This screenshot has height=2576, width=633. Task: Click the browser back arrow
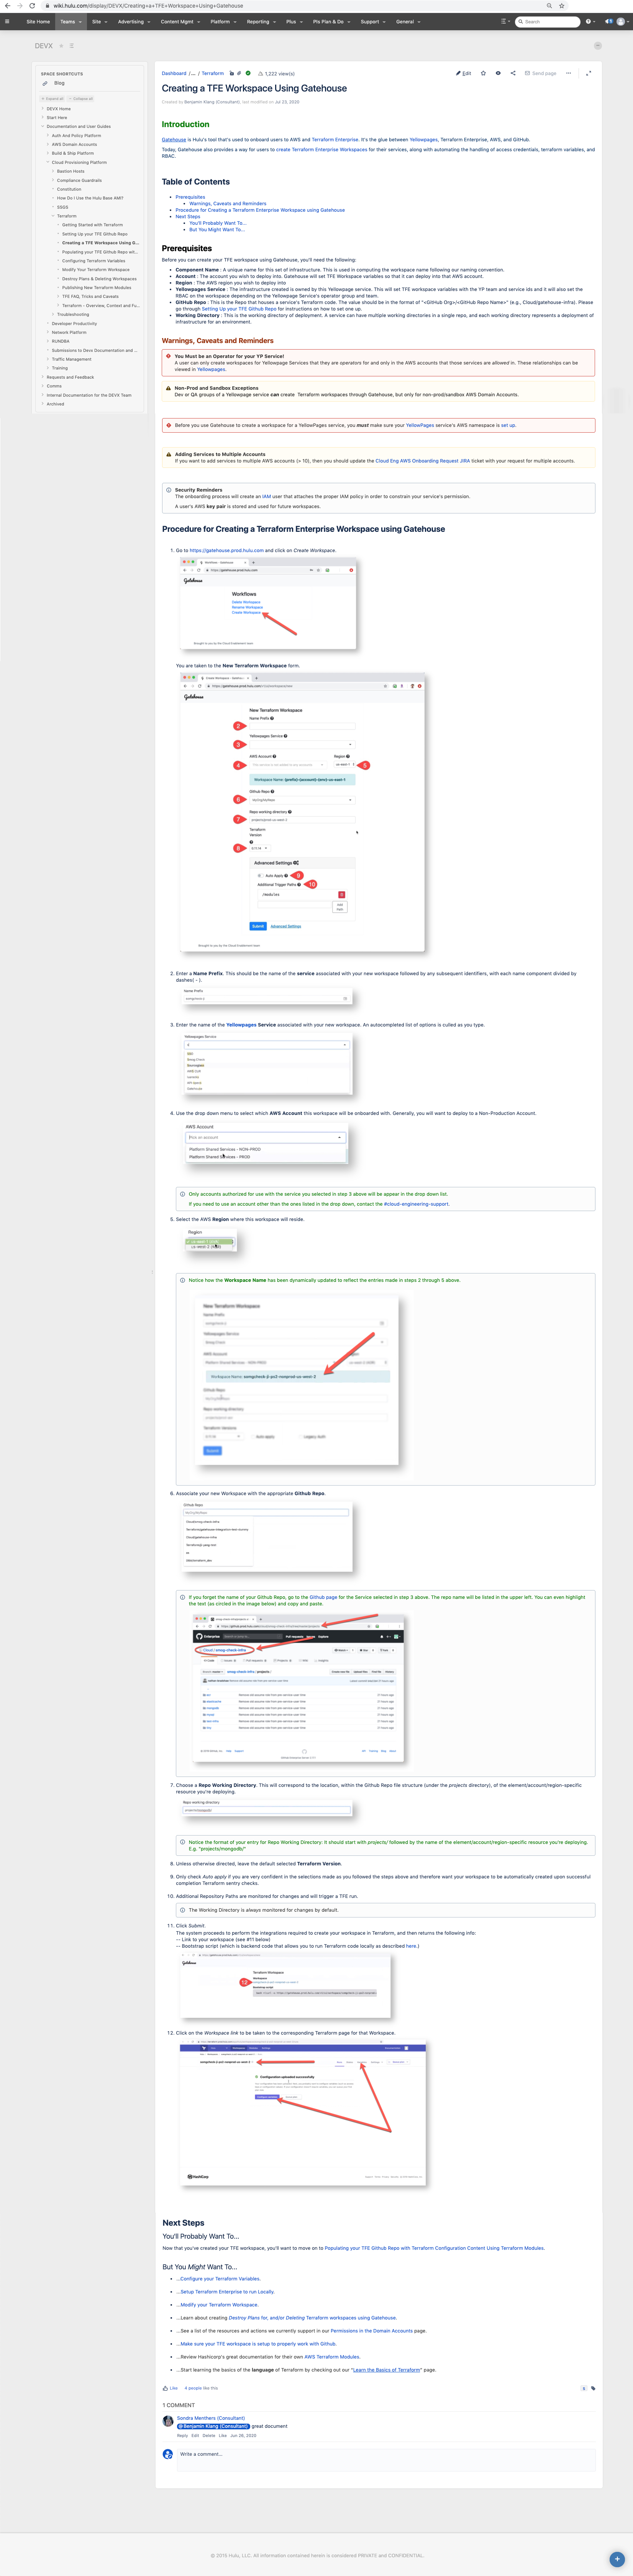click(7, 6)
